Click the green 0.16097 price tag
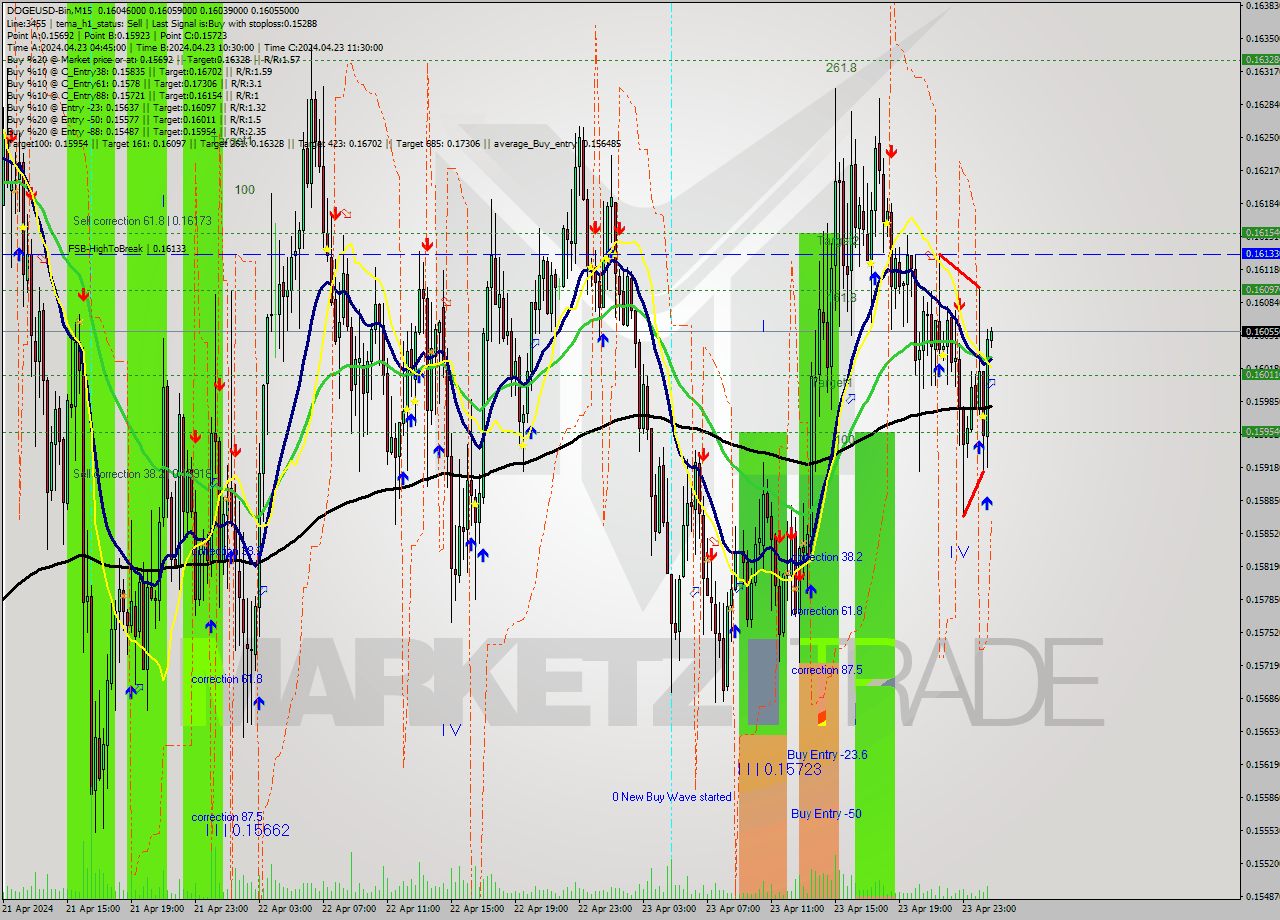 pyautogui.click(x=1260, y=289)
